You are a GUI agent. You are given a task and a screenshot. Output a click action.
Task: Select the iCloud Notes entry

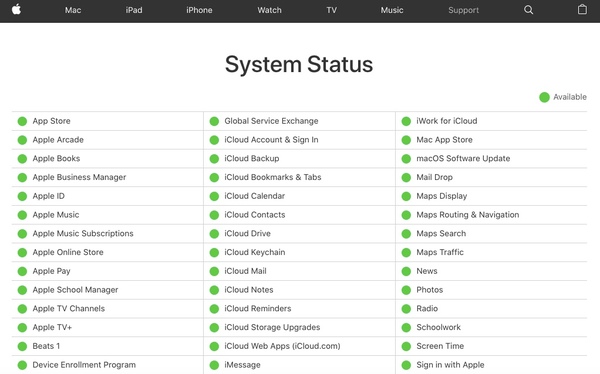point(249,290)
